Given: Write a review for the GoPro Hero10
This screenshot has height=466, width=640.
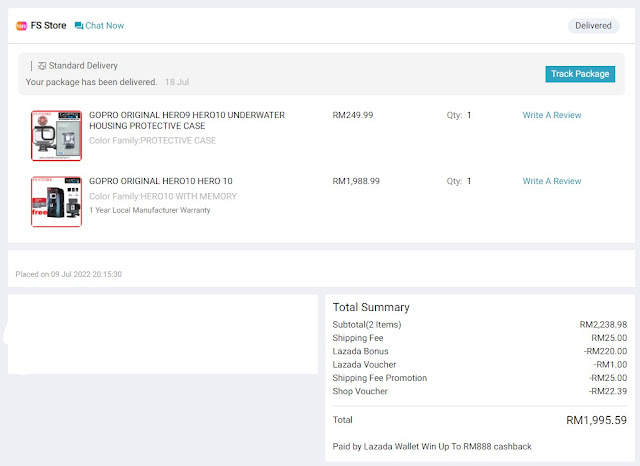Looking at the screenshot, I should click(552, 181).
